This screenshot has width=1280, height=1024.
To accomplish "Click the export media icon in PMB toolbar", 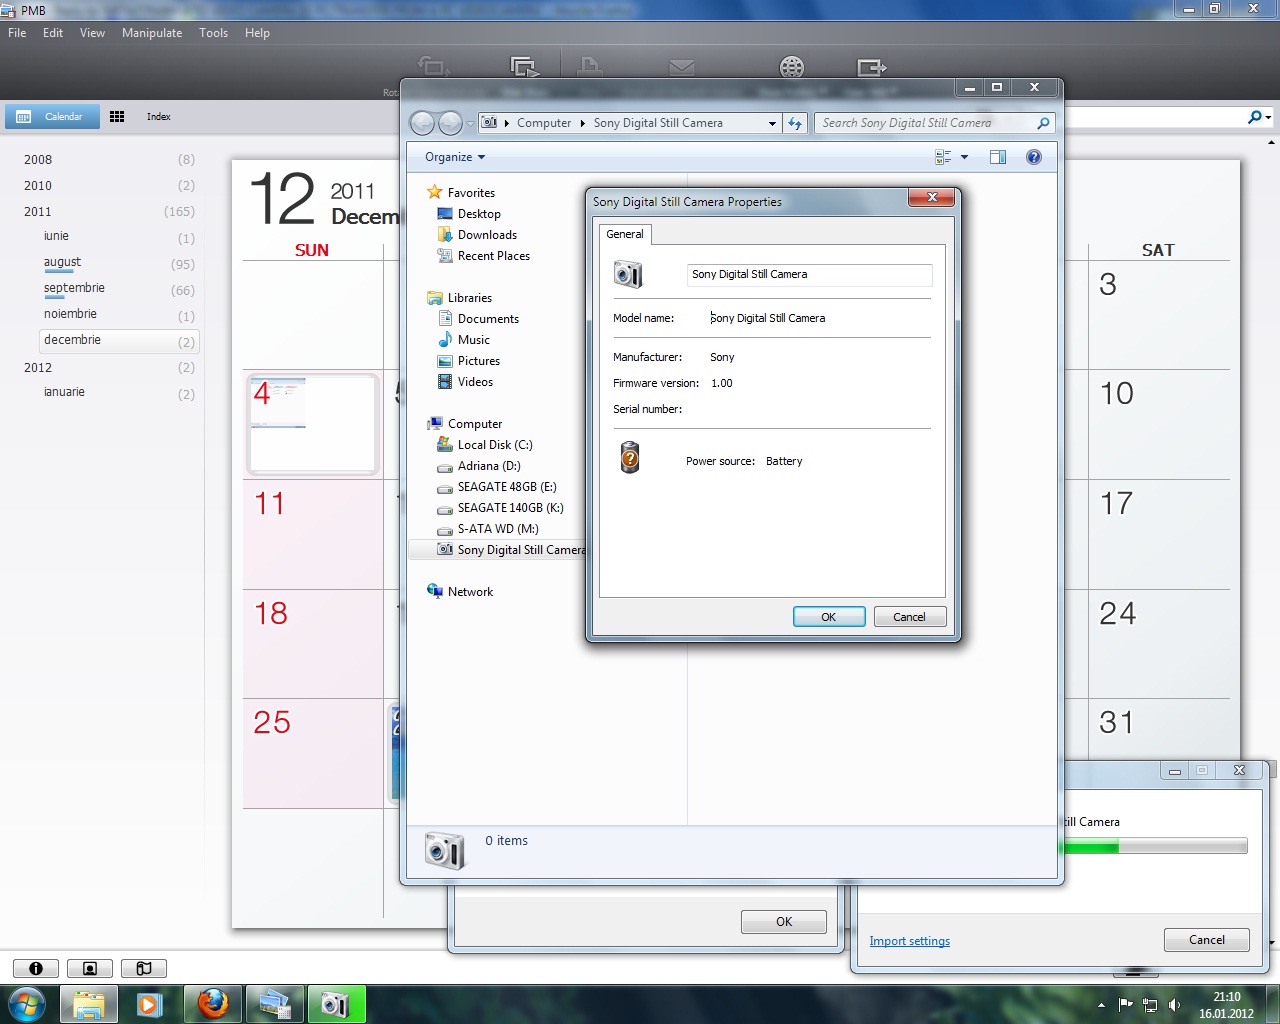I will pos(872,67).
